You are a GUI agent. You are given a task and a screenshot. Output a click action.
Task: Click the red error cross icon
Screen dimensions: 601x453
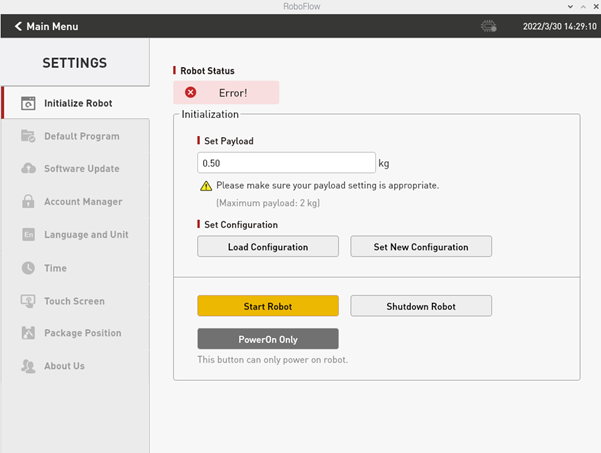(x=190, y=92)
